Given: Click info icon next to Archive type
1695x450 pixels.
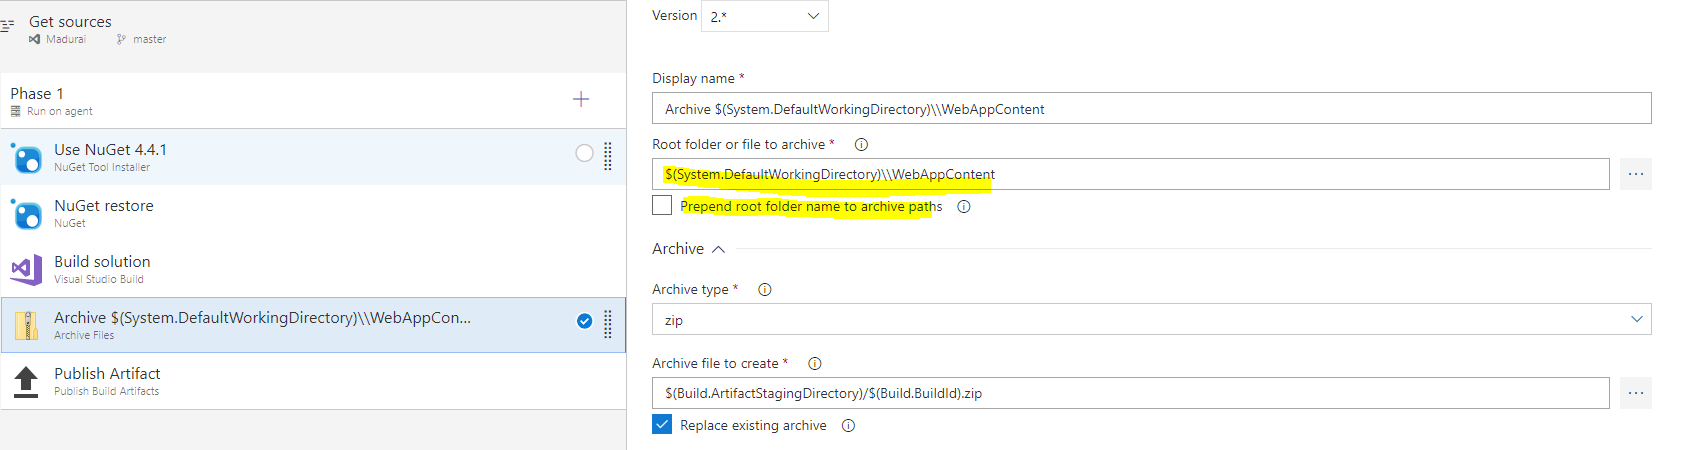Looking at the screenshot, I should coord(765,290).
